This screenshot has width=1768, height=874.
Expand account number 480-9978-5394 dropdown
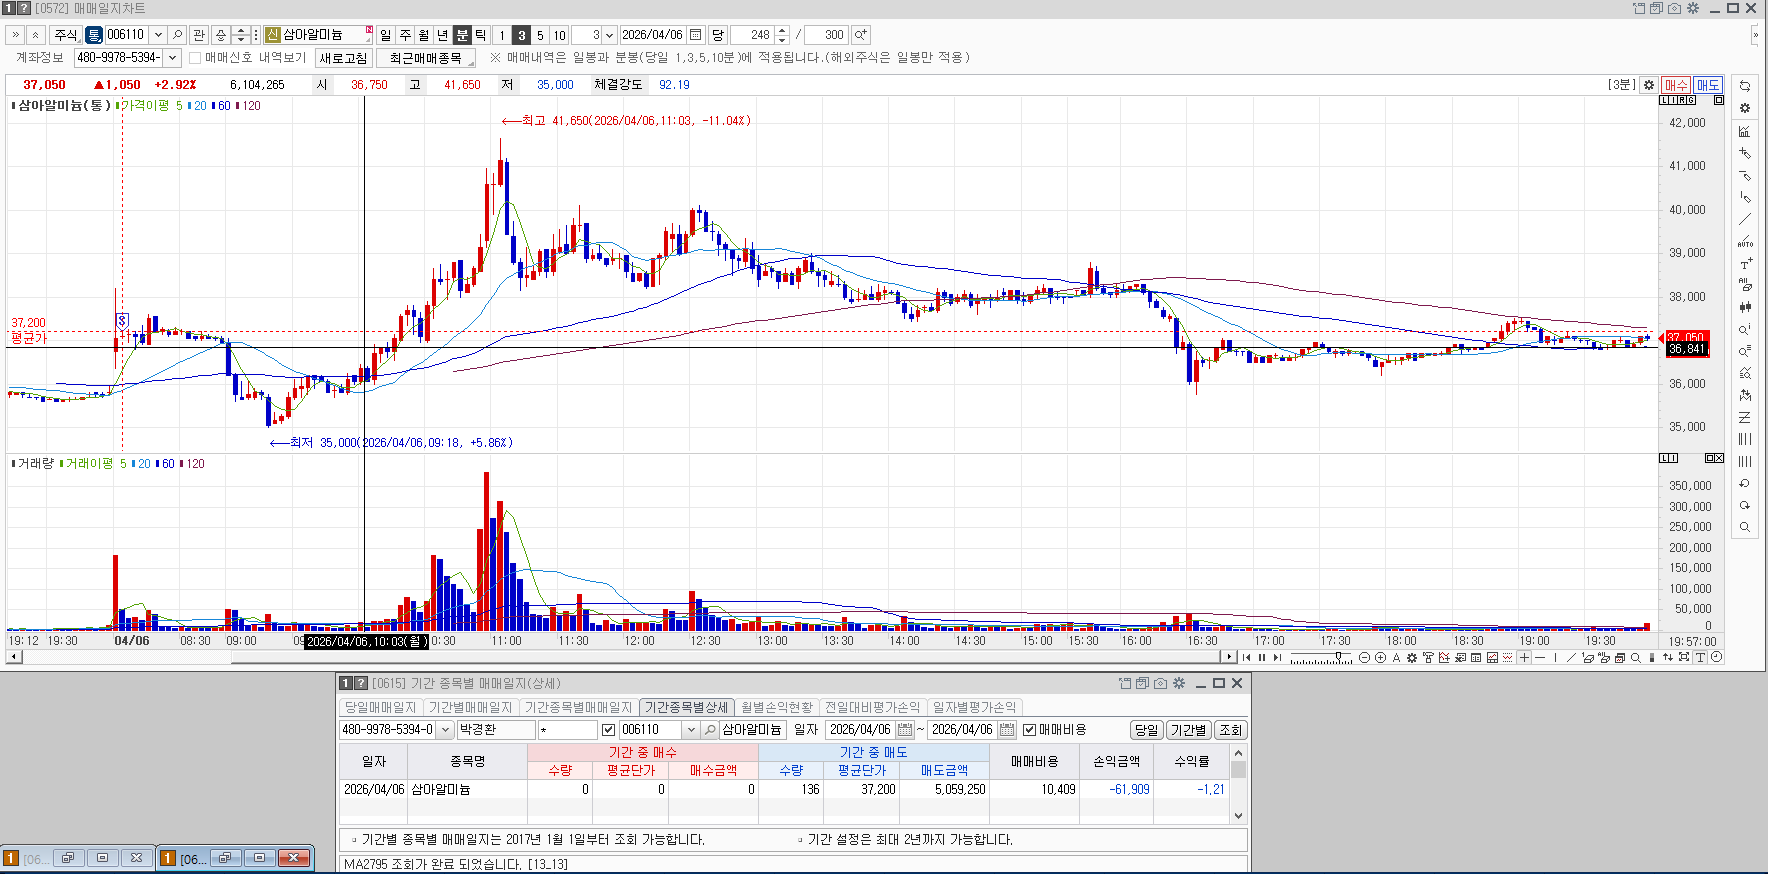point(172,58)
